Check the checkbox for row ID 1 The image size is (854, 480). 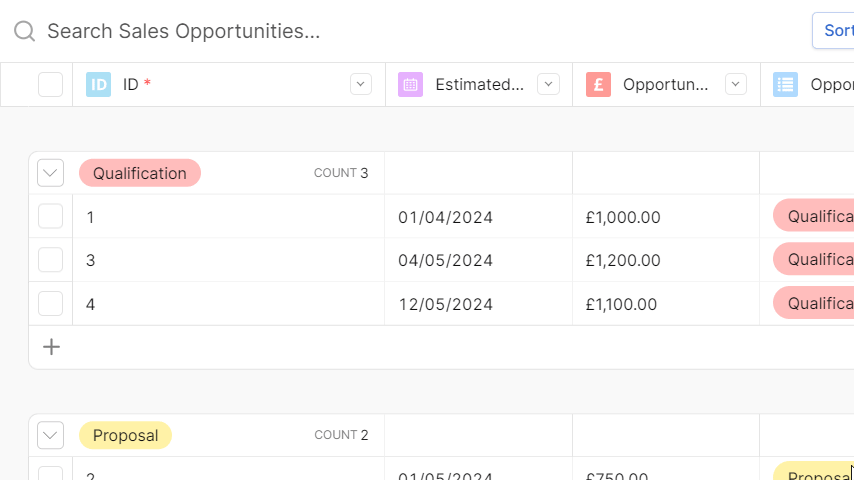click(51, 216)
